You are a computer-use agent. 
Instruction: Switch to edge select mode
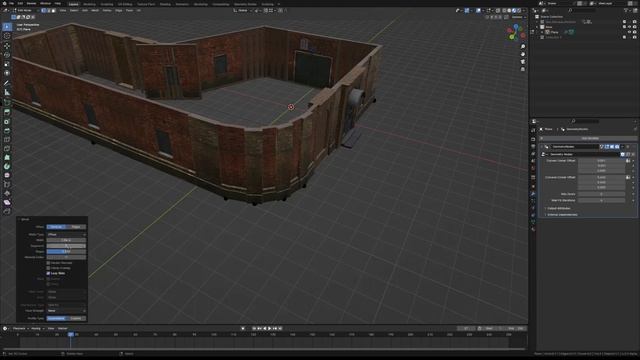pos(49,11)
